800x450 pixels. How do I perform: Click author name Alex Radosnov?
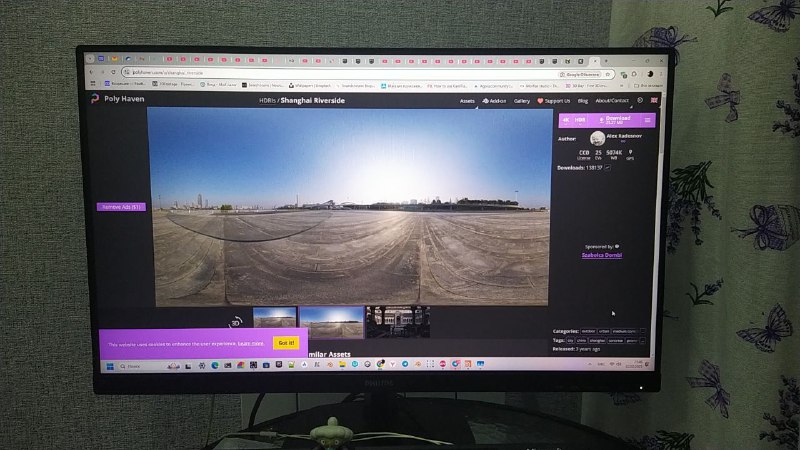623,136
